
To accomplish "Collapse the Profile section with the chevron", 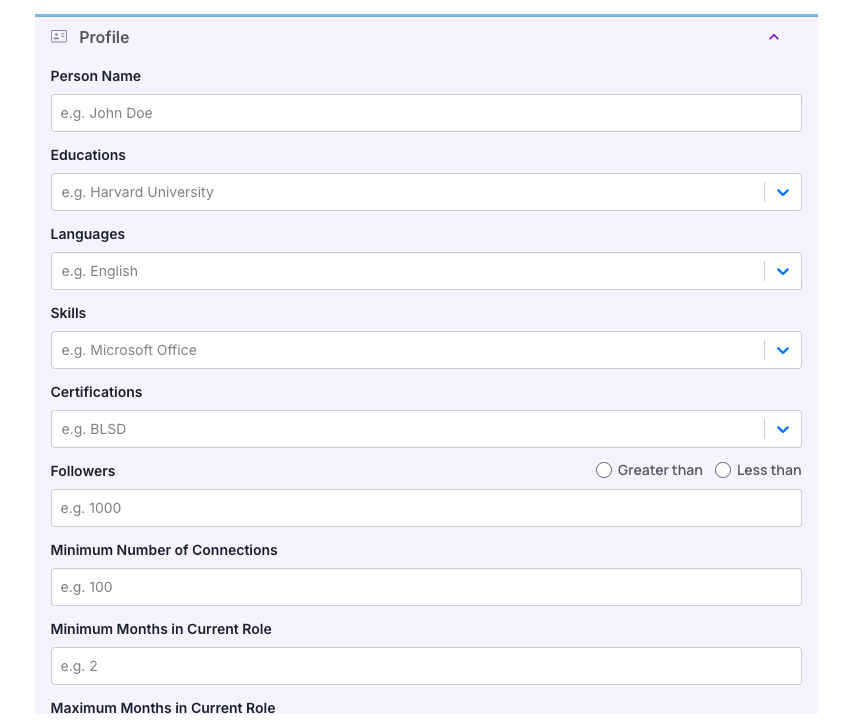I will pyautogui.click(x=773, y=37).
